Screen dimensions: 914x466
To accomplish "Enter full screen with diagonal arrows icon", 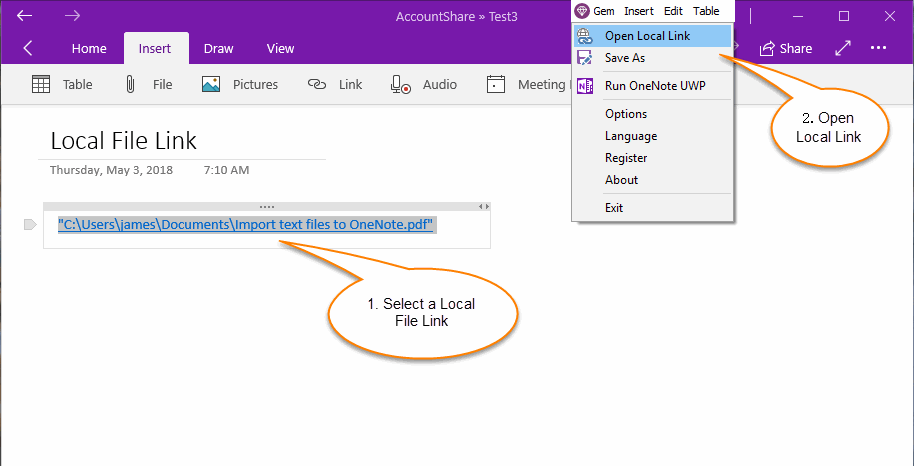I will 843,48.
